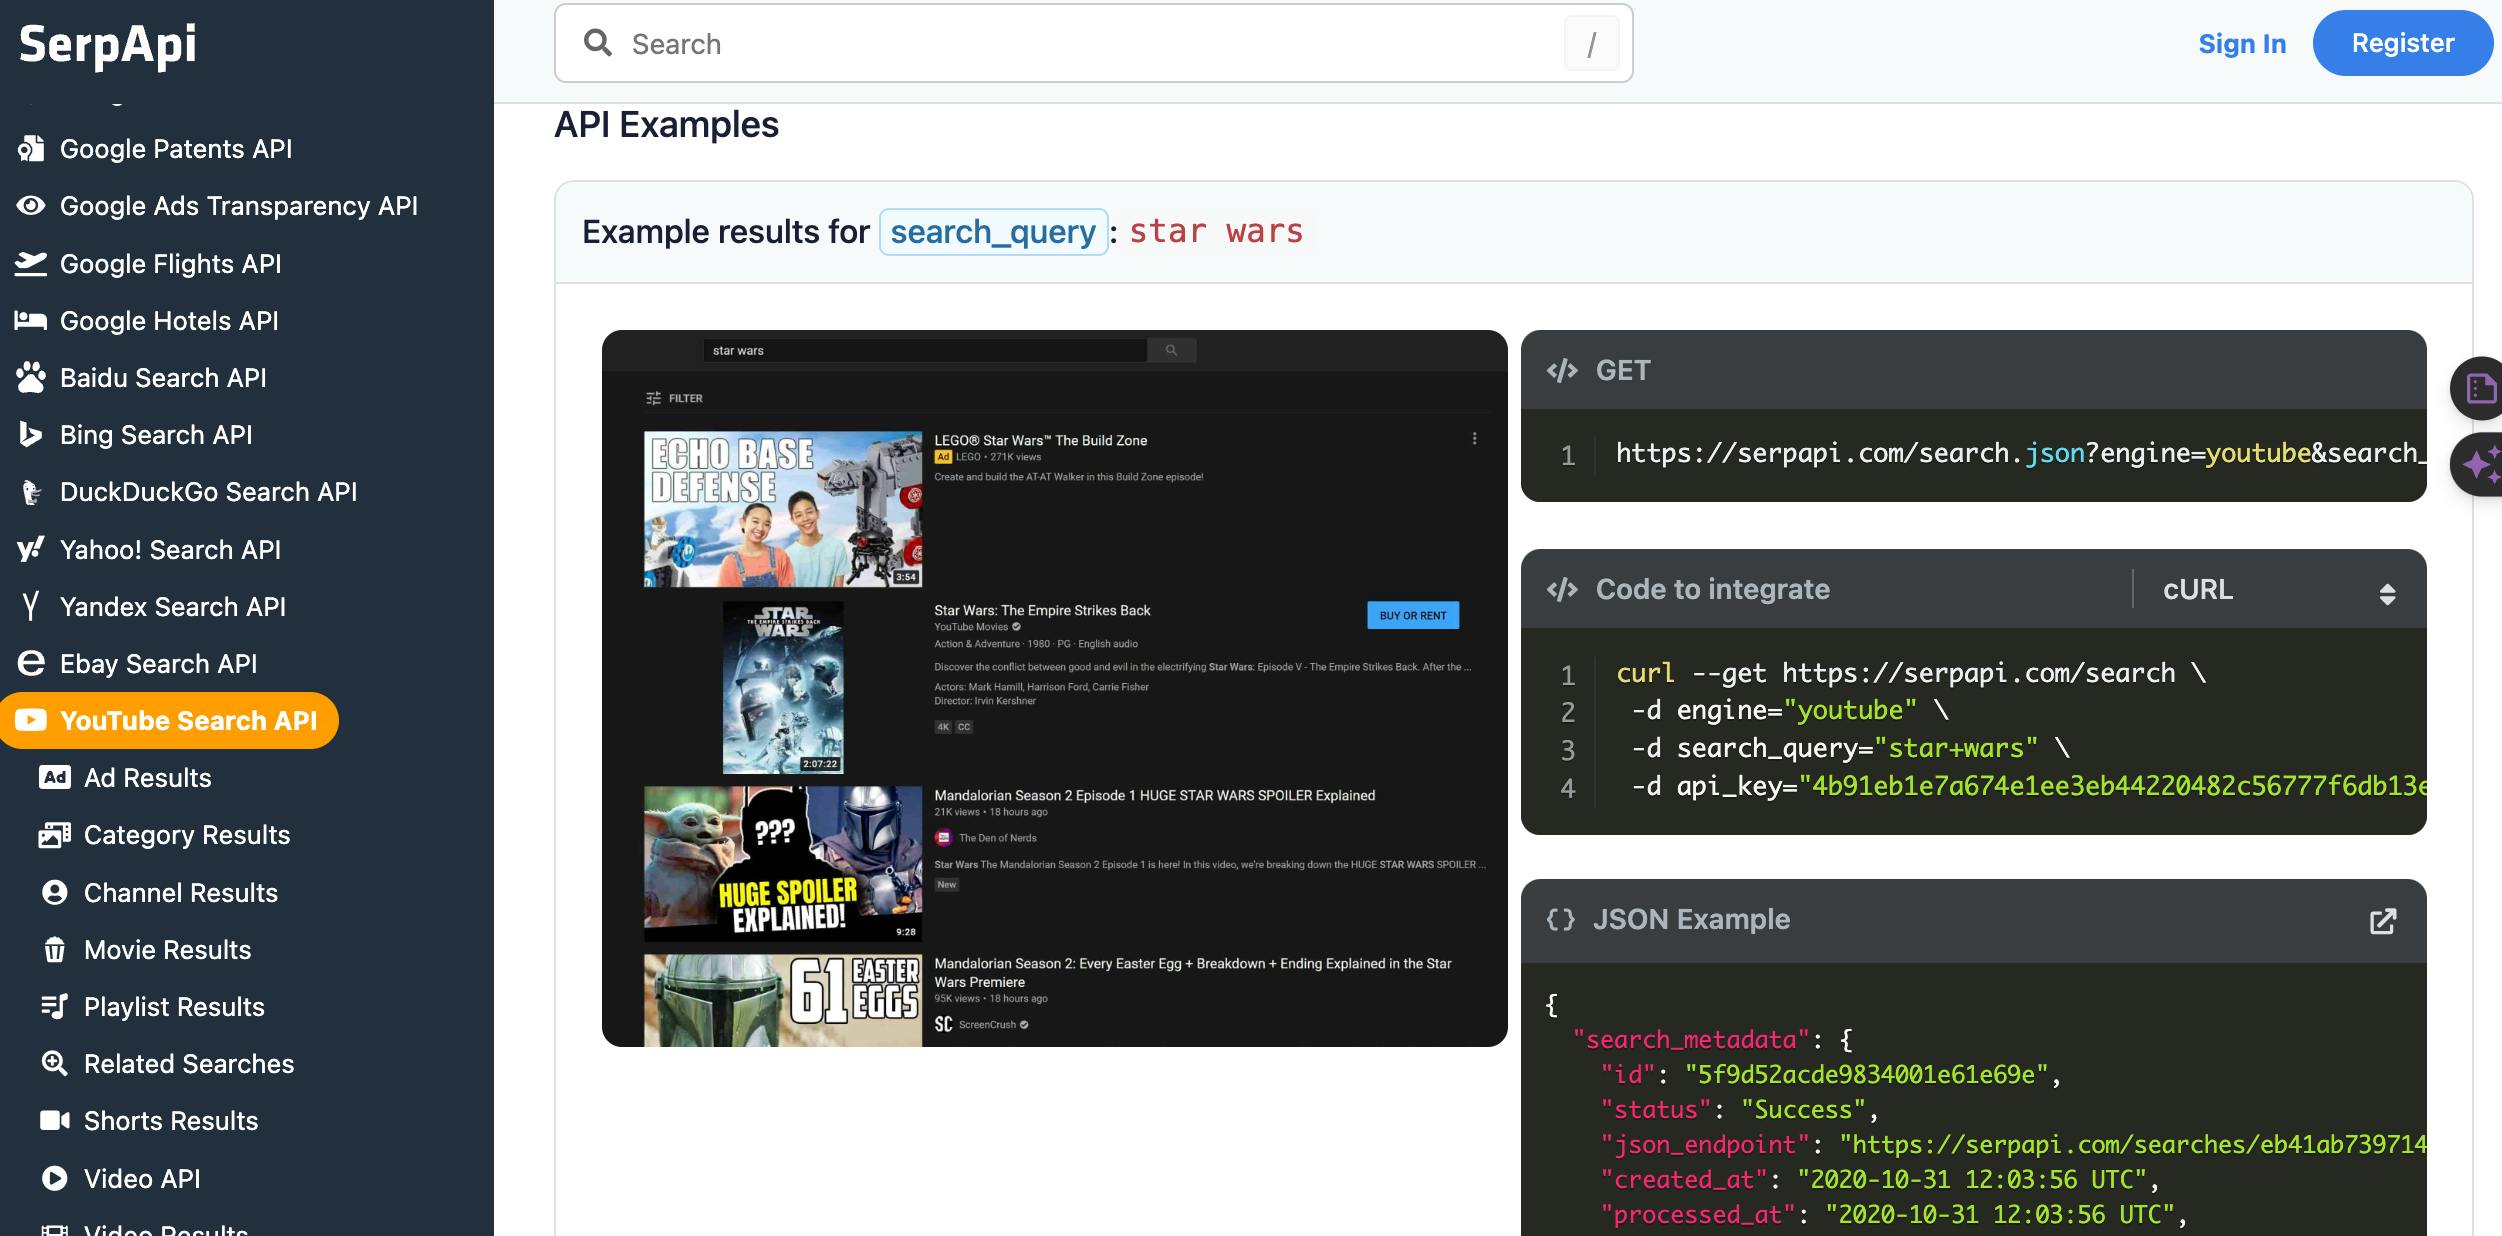
Task: Click the eye icon beside Google Ads Transparency API
Action: click(x=31, y=206)
